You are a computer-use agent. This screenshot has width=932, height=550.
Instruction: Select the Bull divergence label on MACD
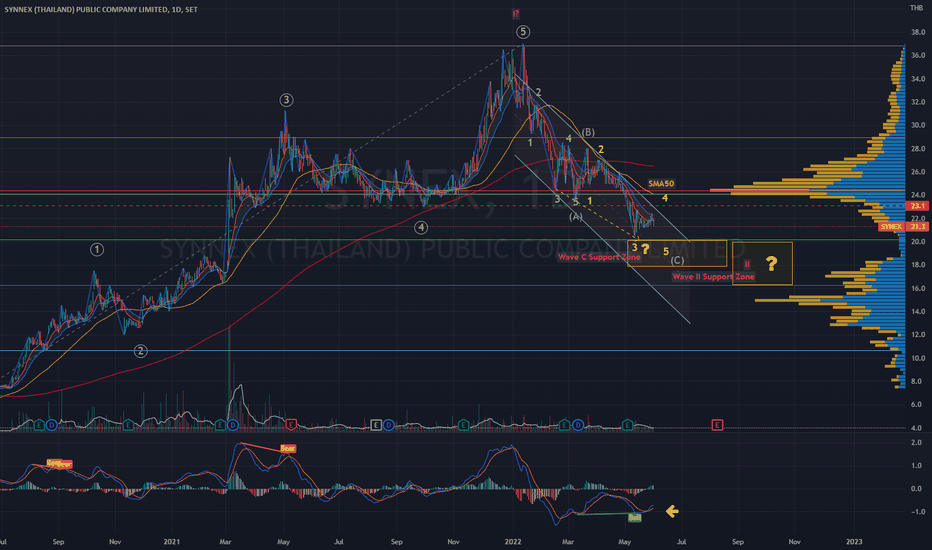tap(635, 518)
